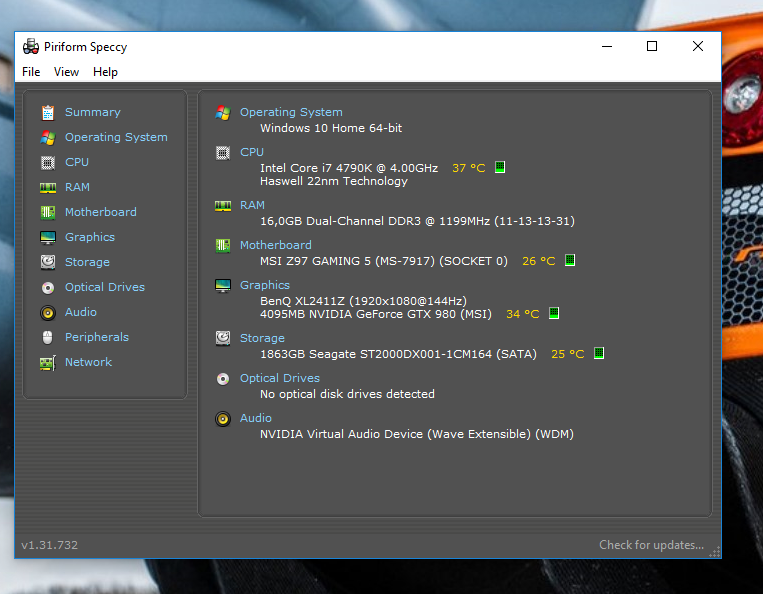Image resolution: width=763 pixels, height=594 pixels.
Task: Open the Operating System heading link
Action: point(291,112)
